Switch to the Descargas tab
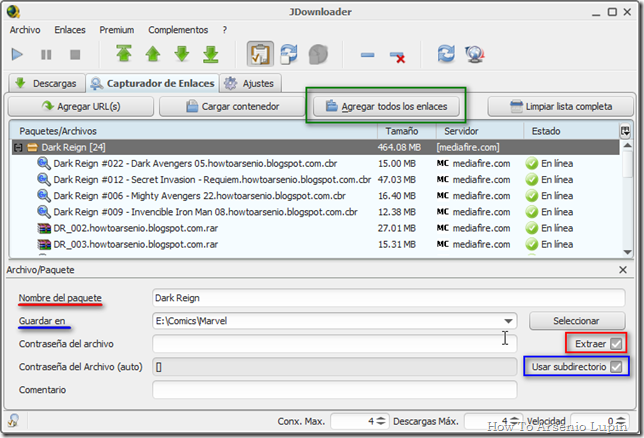This screenshot has height=438, width=644. click(45, 83)
